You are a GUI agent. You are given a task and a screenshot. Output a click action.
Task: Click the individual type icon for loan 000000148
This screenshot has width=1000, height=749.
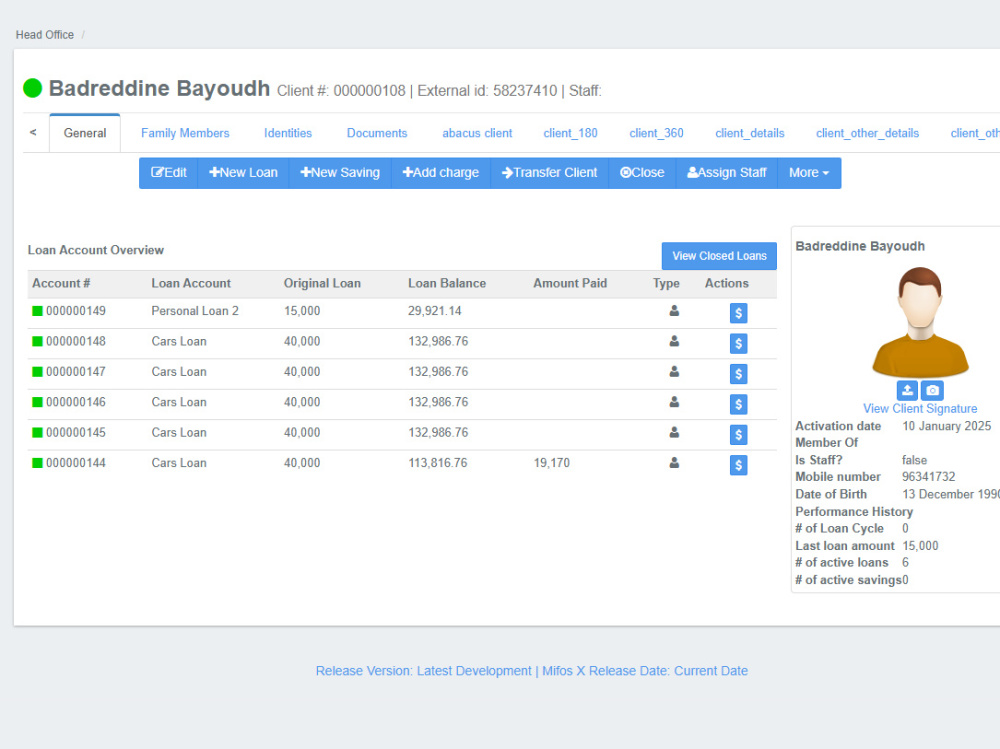click(x=674, y=341)
